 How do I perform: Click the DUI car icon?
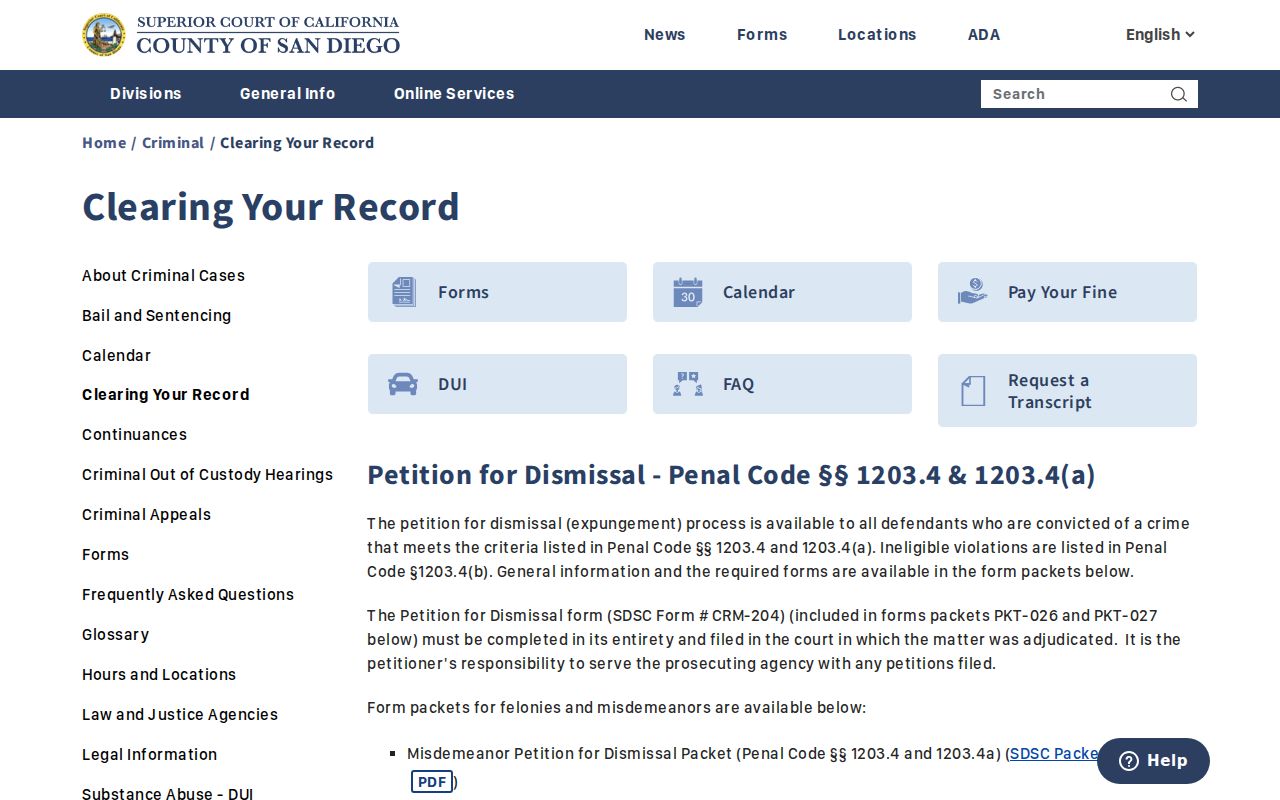click(403, 384)
